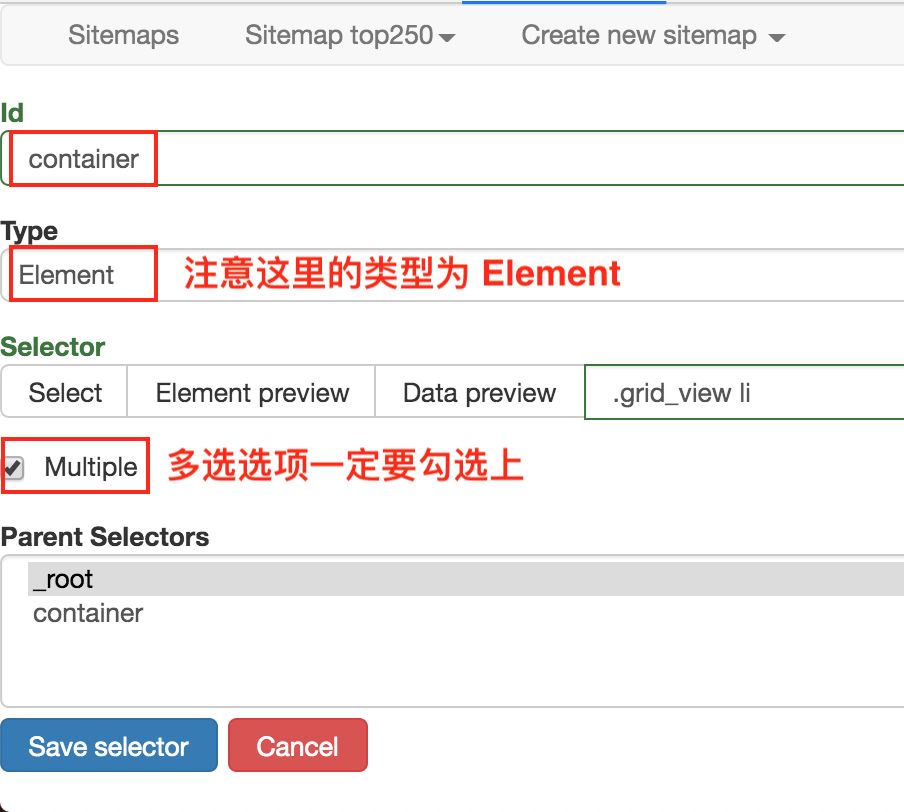Click the Data preview button
The image size is (904, 812).
click(479, 393)
